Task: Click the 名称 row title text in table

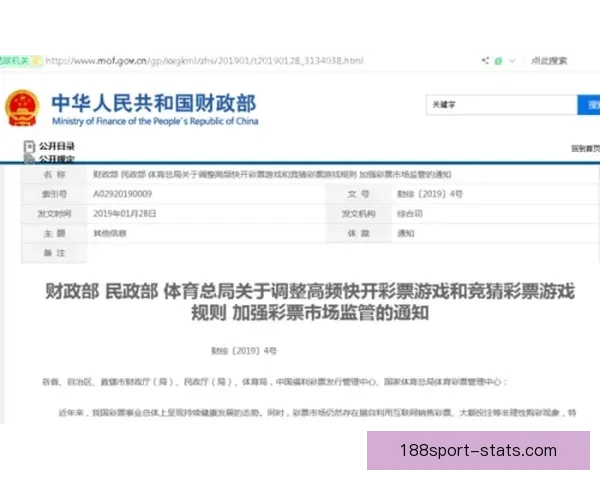Action: pos(272,175)
